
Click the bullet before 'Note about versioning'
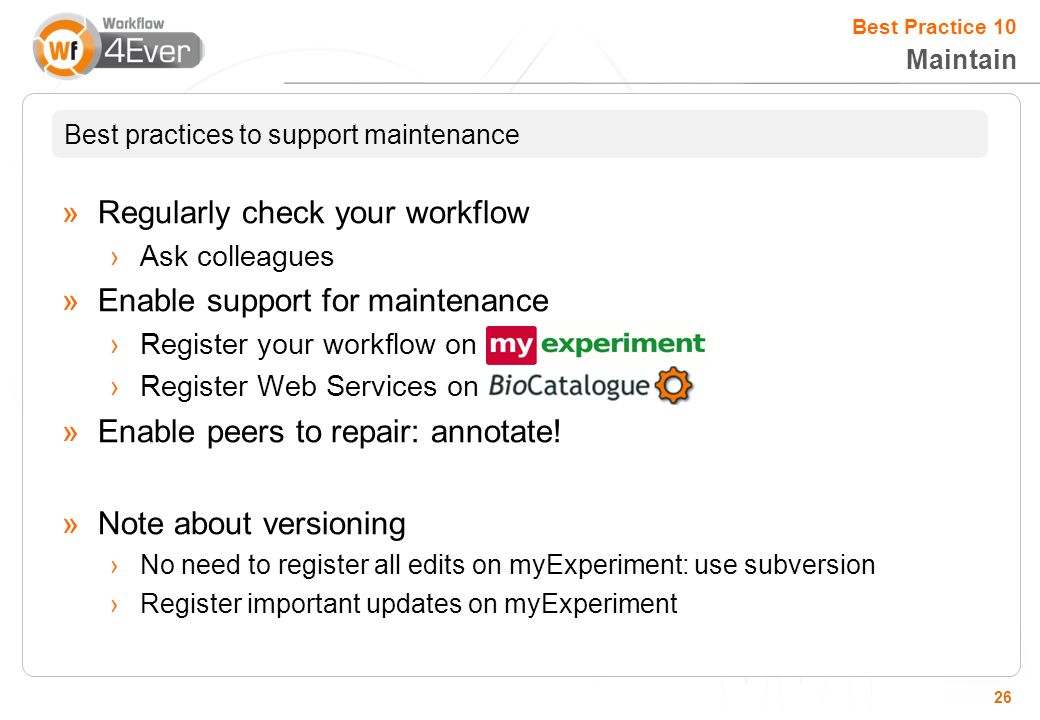(70, 525)
